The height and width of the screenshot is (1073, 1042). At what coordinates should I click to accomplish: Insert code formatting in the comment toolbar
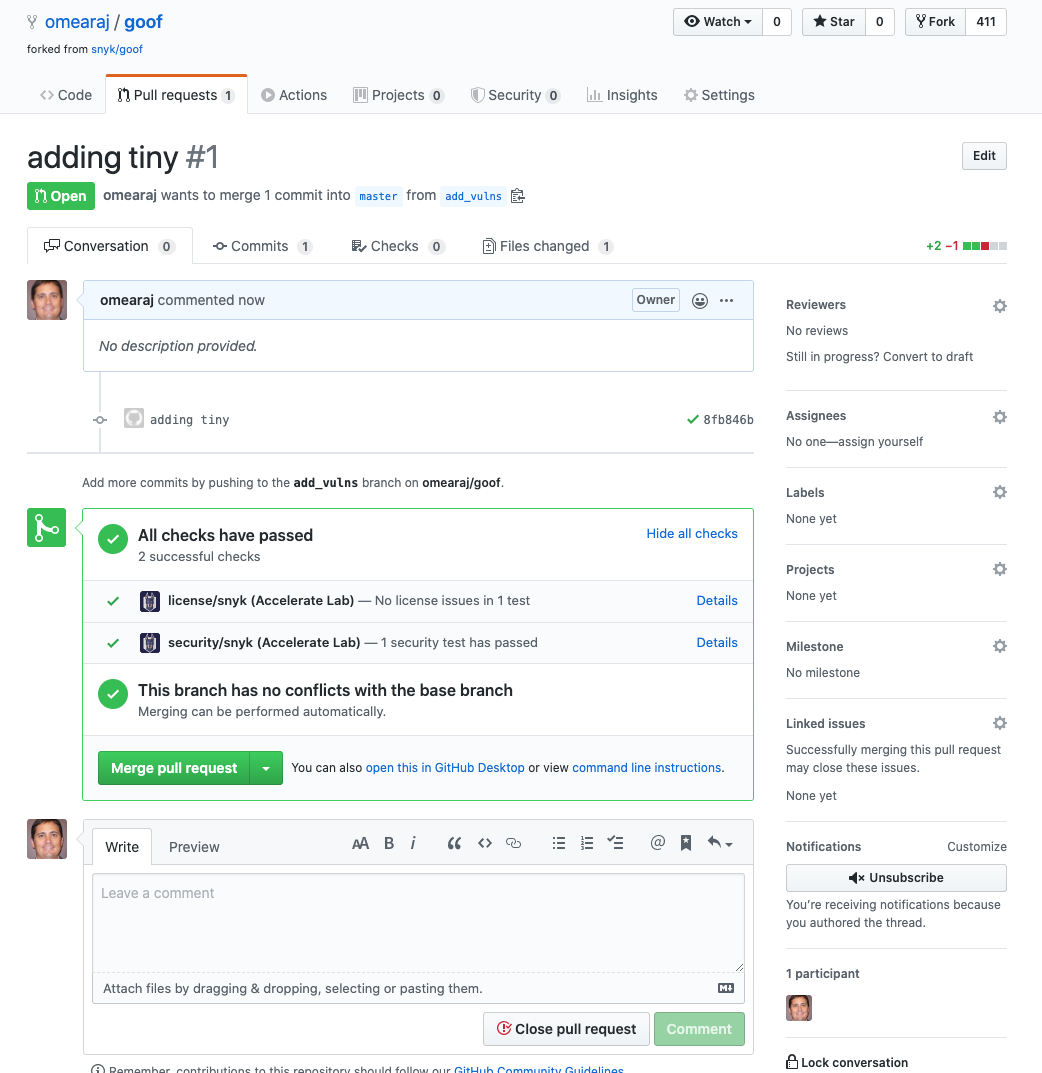tap(485, 843)
